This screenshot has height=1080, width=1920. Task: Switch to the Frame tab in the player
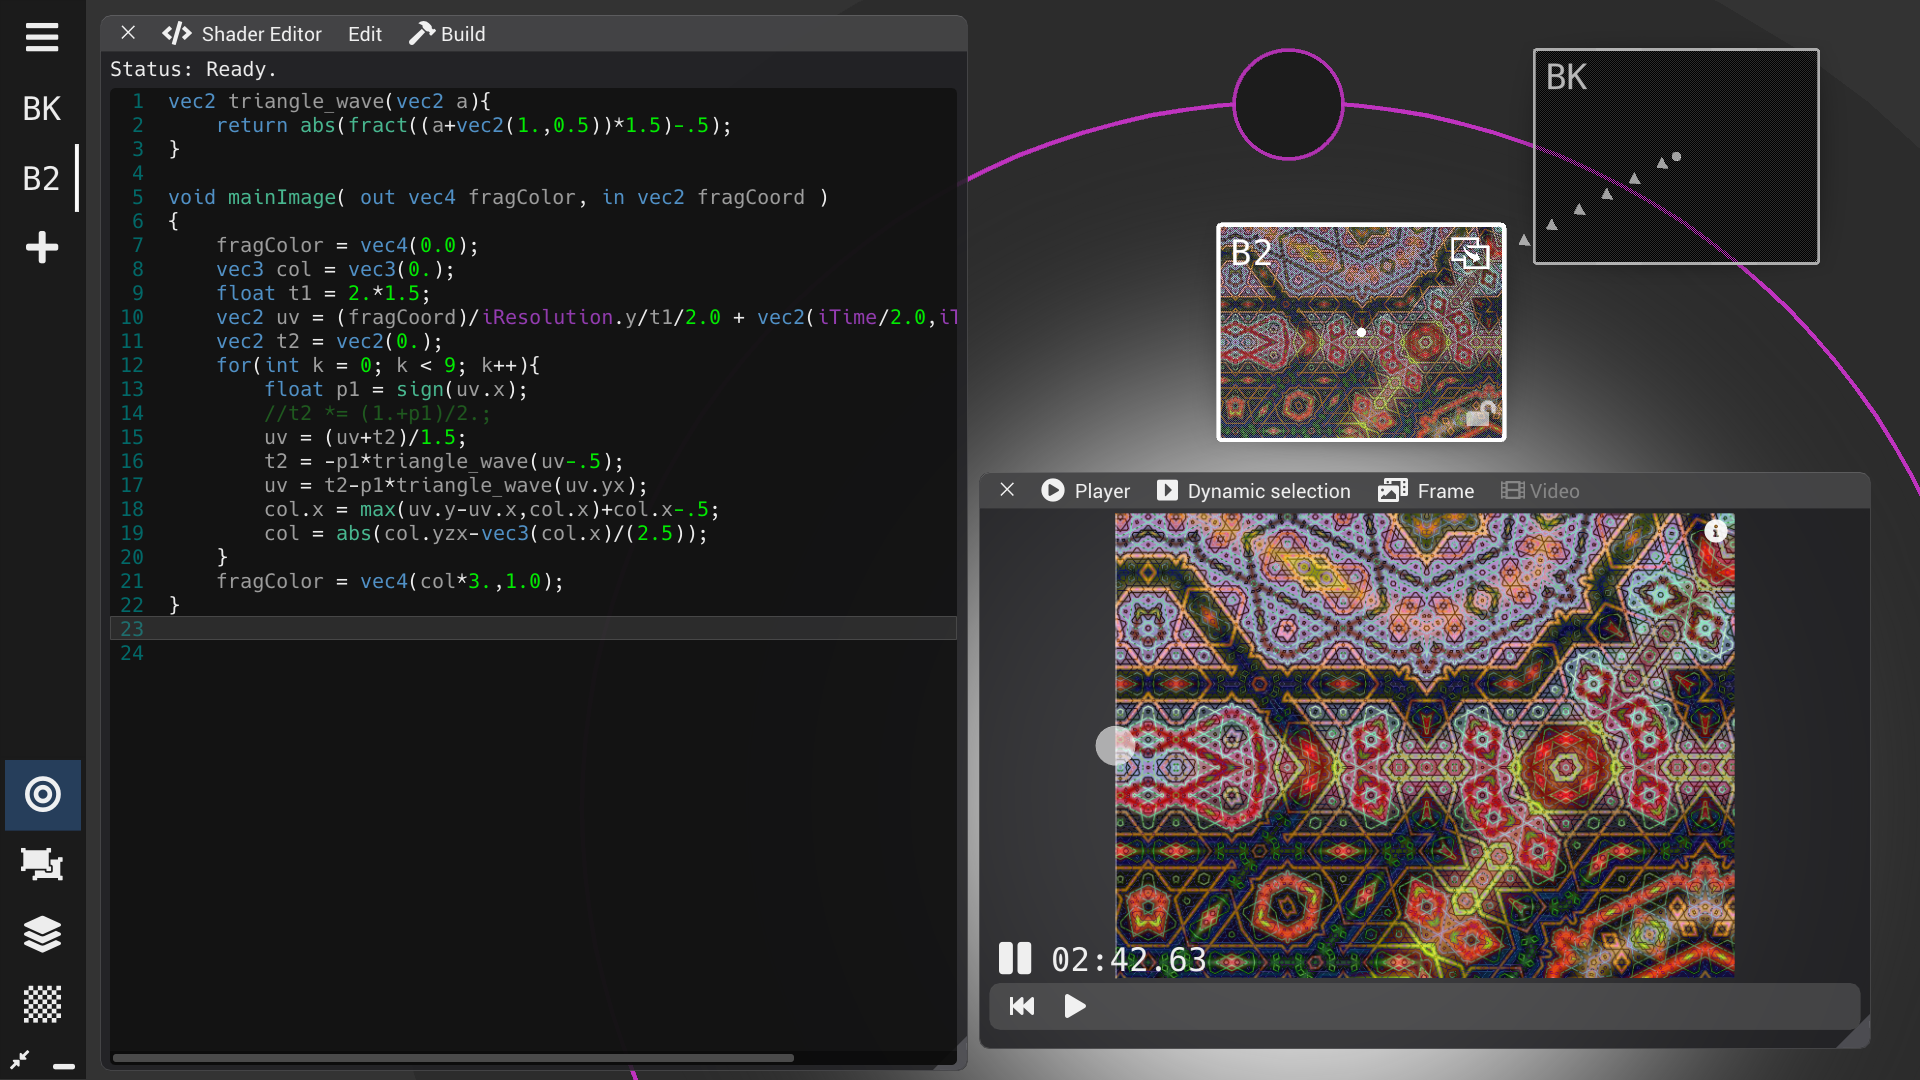1426,490
